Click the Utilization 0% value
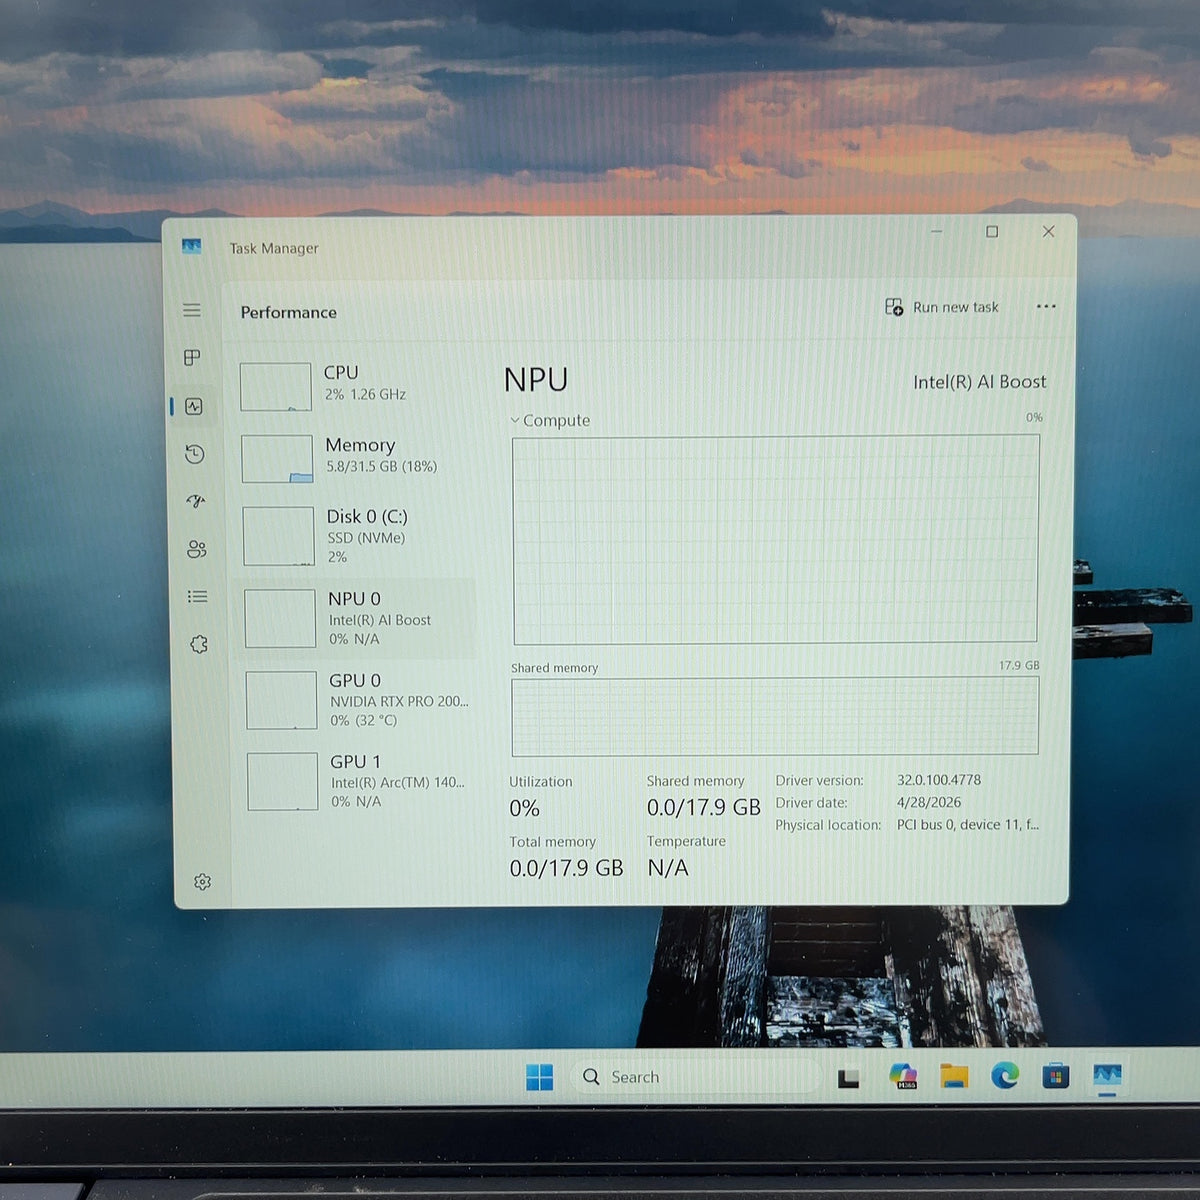This screenshot has width=1200, height=1200. click(524, 808)
